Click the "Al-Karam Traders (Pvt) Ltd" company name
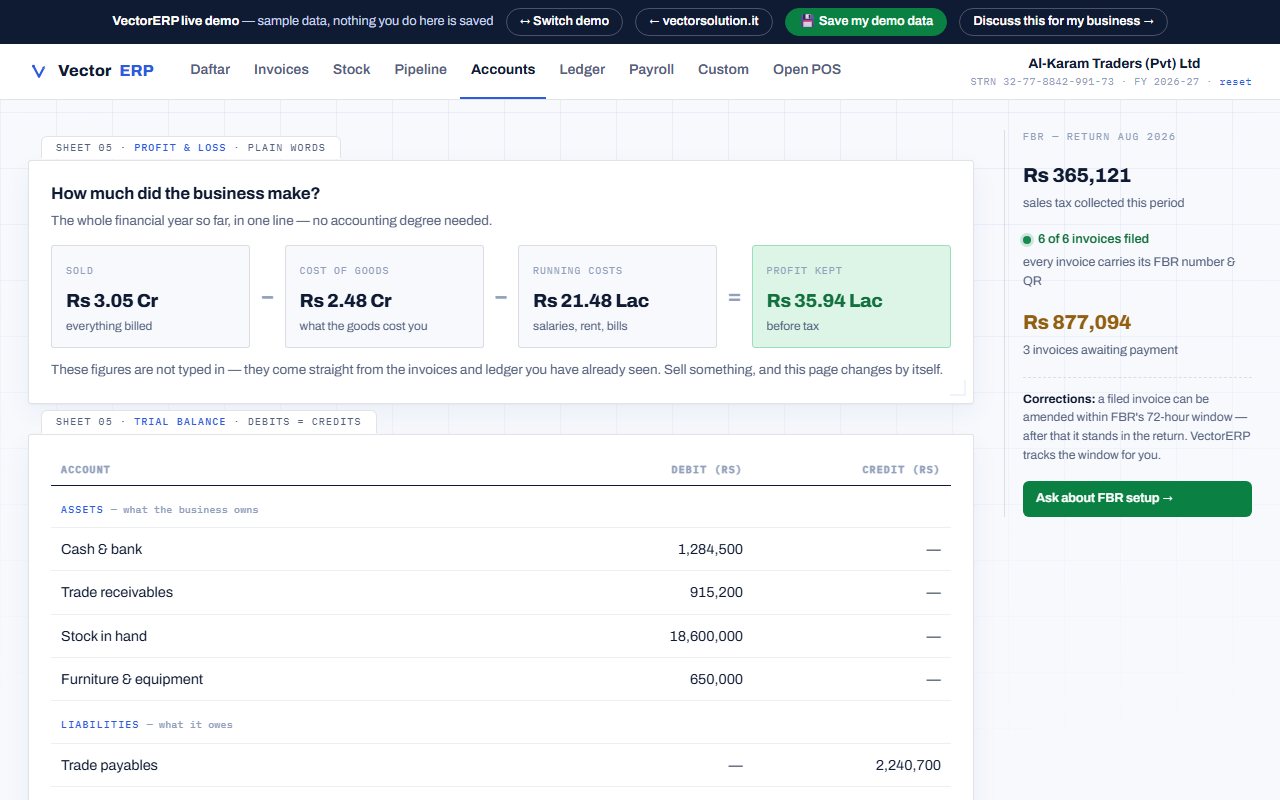This screenshot has width=1280, height=800. click(1114, 63)
